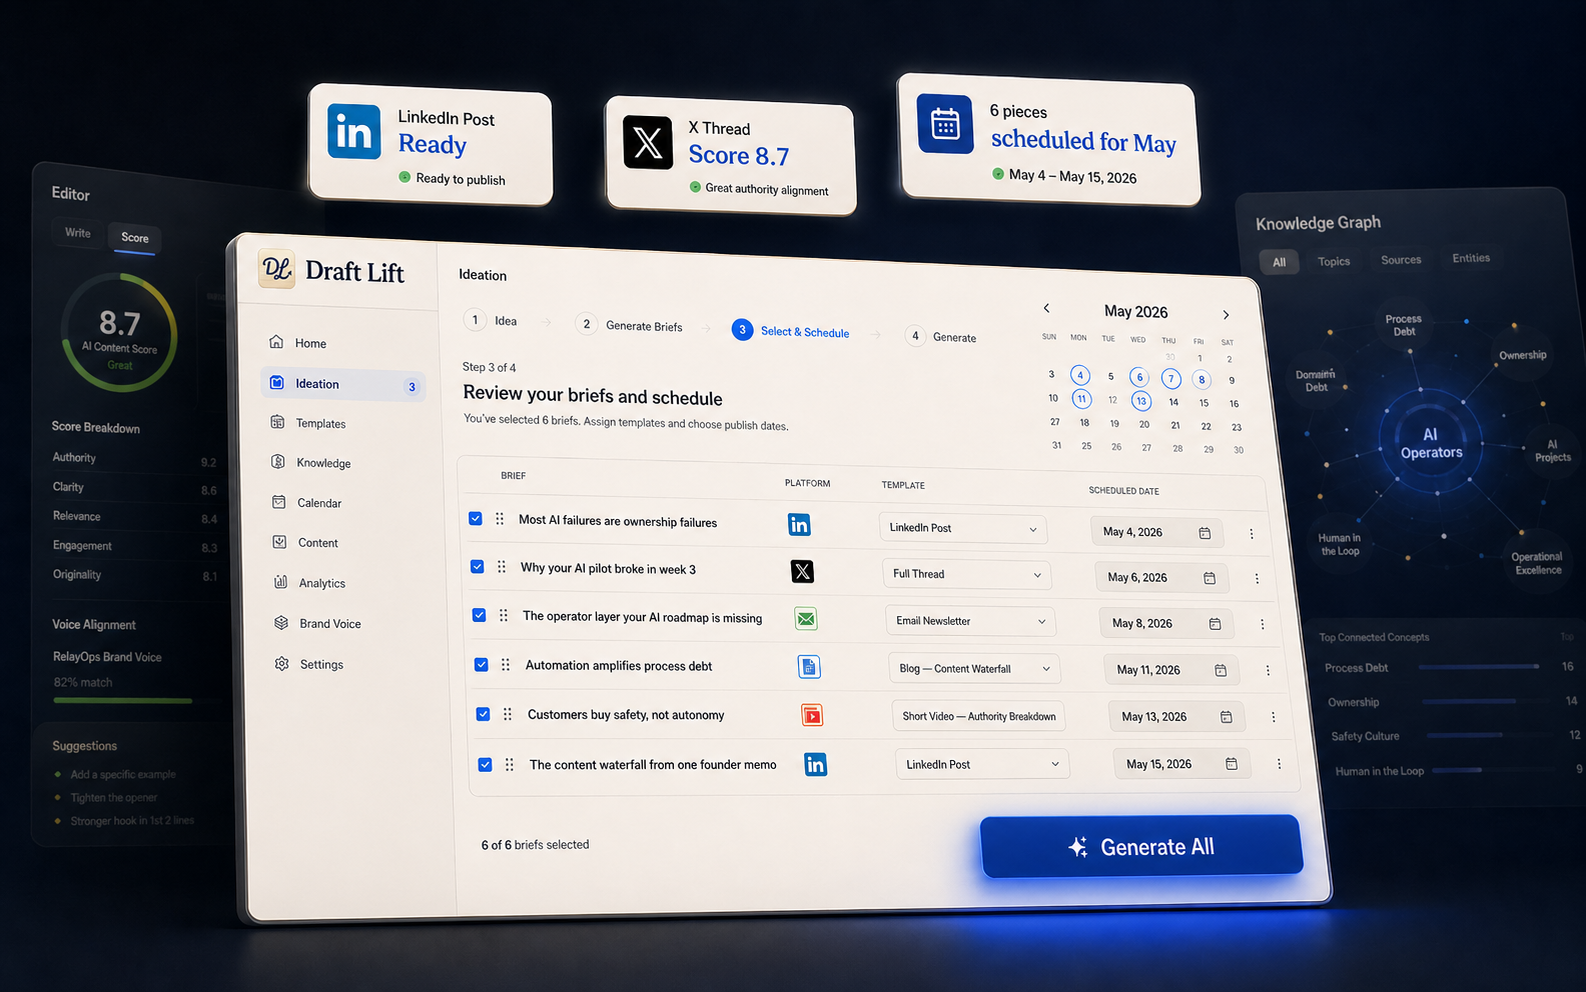This screenshot has height=992, width=1586.
Task: Select 'All' tab in Knowledge Graph
Action: coord(1279,262)
